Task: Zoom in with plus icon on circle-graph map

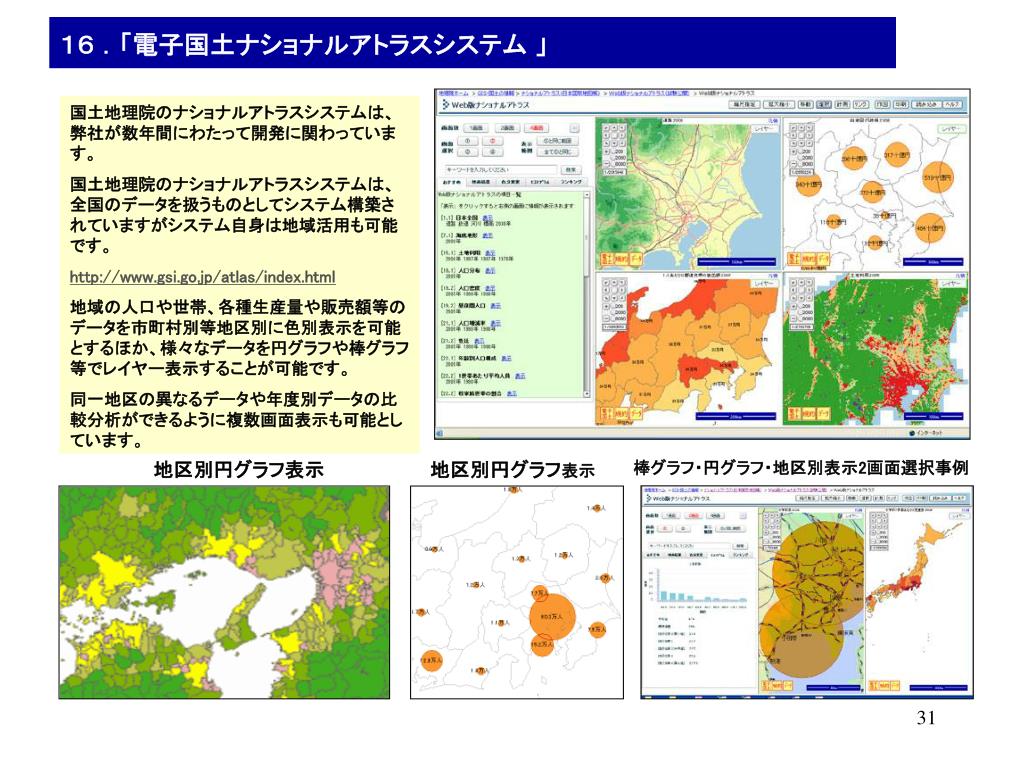Action: (793, 152)
